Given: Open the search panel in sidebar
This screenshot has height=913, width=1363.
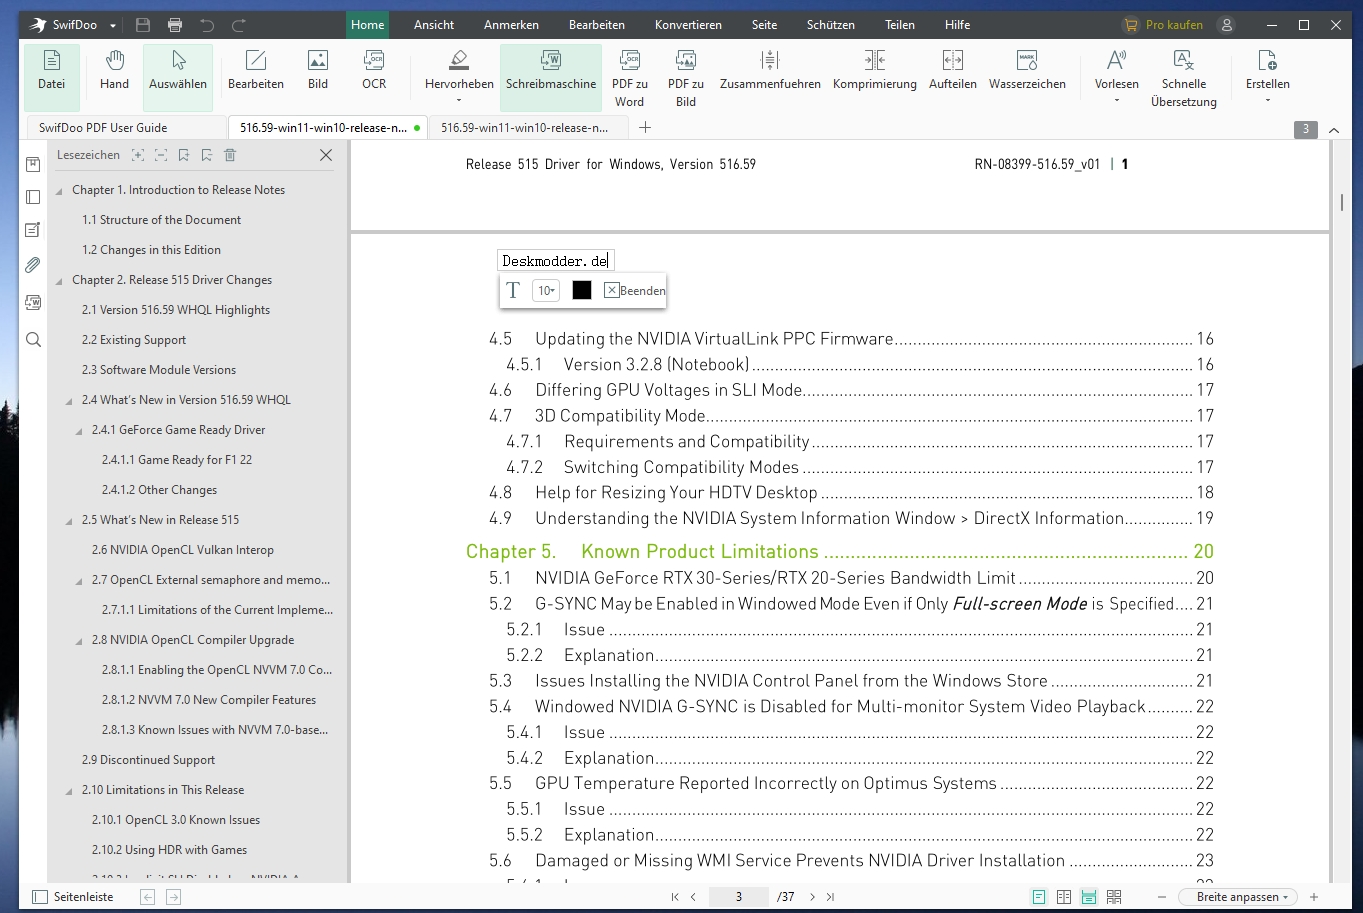Looking at the screenshot, I should 33,340.
